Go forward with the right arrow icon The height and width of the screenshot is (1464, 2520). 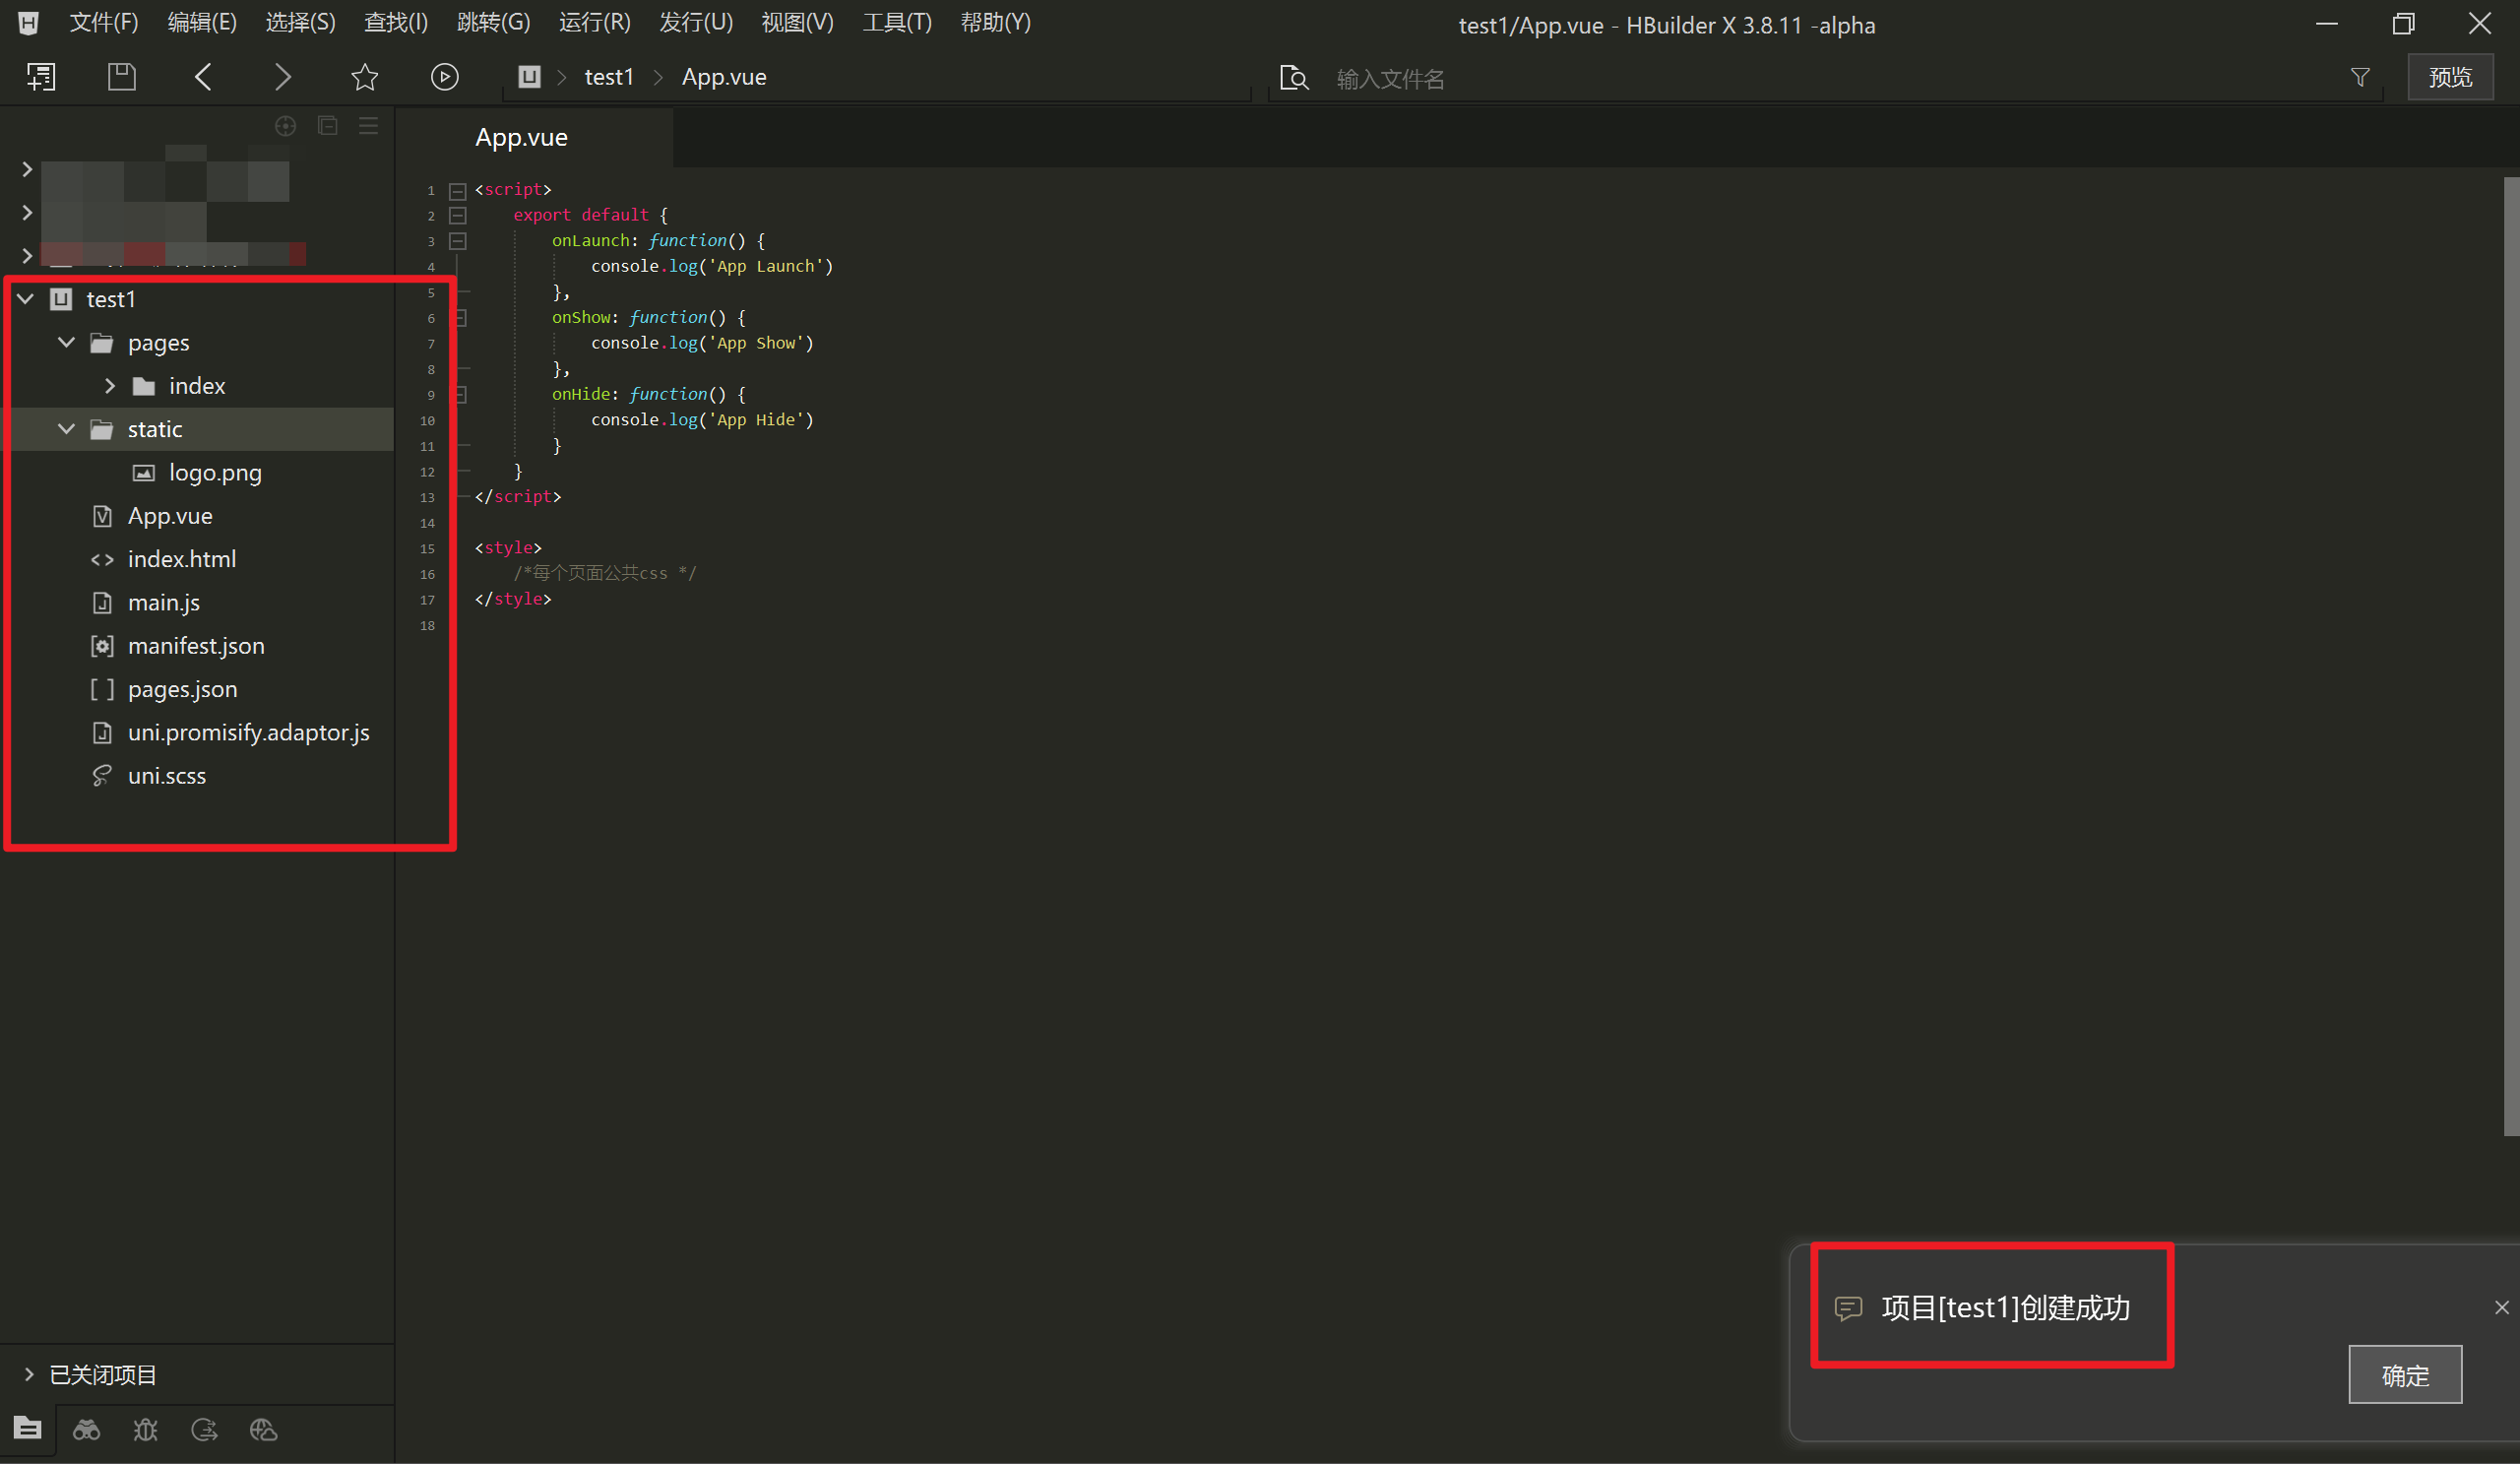[283, 77]
